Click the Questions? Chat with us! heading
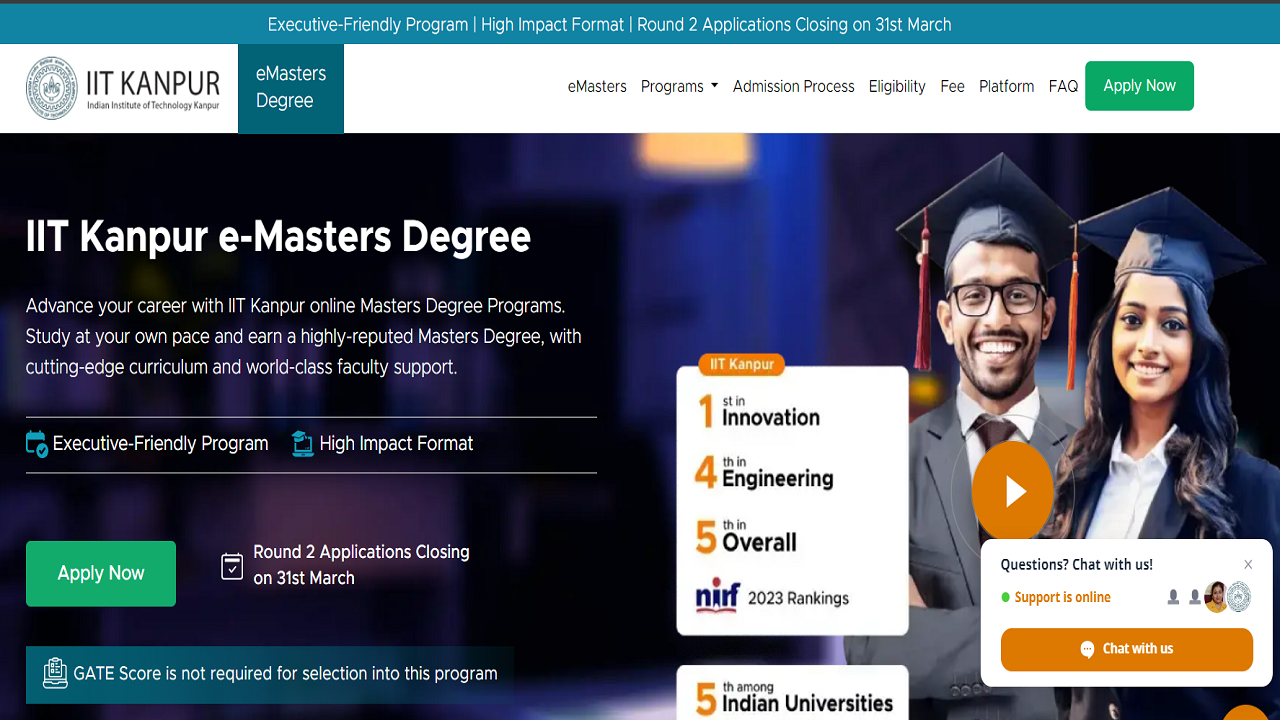 click(1077, 565)
